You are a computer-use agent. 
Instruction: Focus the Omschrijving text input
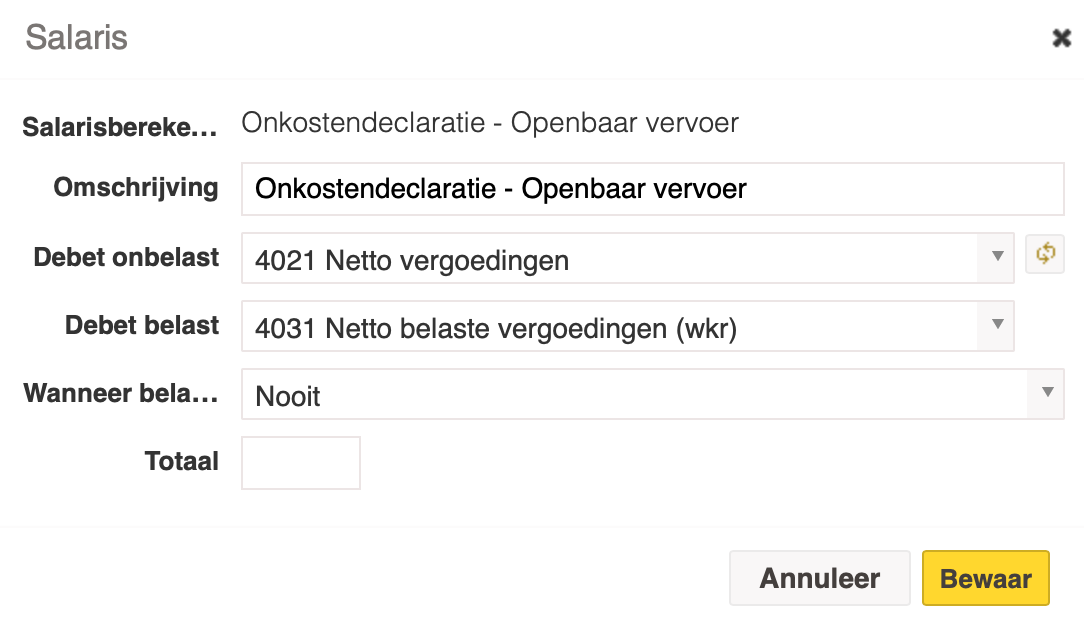coord(653,189)
